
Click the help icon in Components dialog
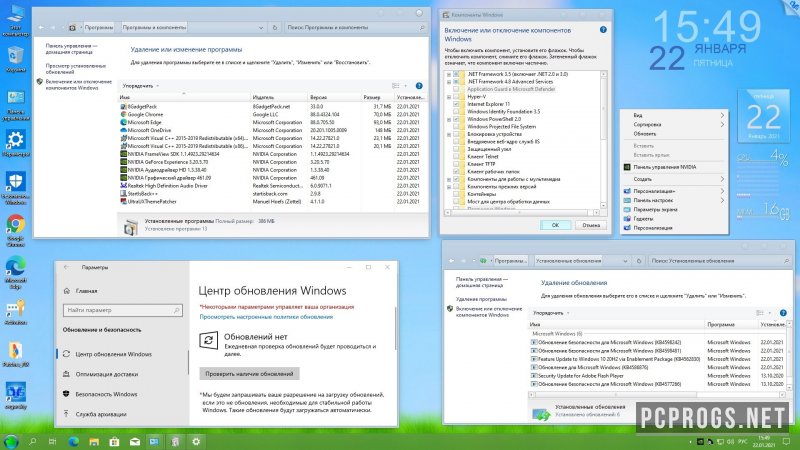[x=603, y=30]
